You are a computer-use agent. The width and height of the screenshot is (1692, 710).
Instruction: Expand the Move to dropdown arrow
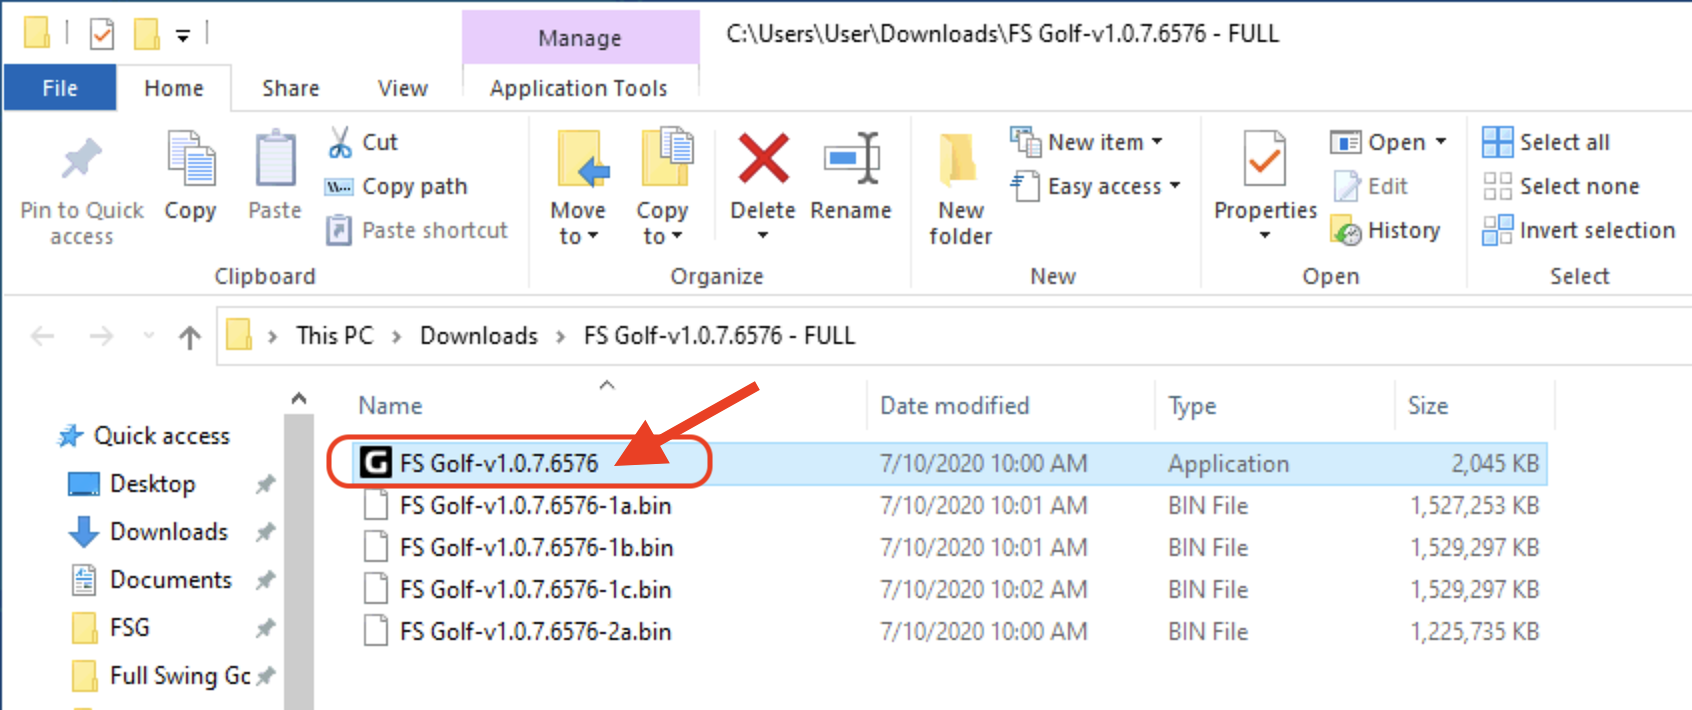pos(593,236)
